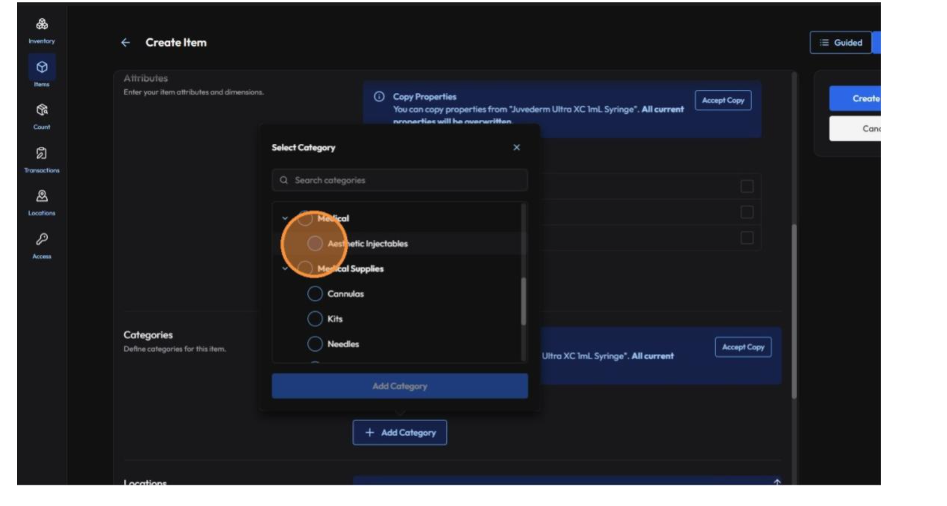Click the Medical Supplies group label

pos(350,269)
